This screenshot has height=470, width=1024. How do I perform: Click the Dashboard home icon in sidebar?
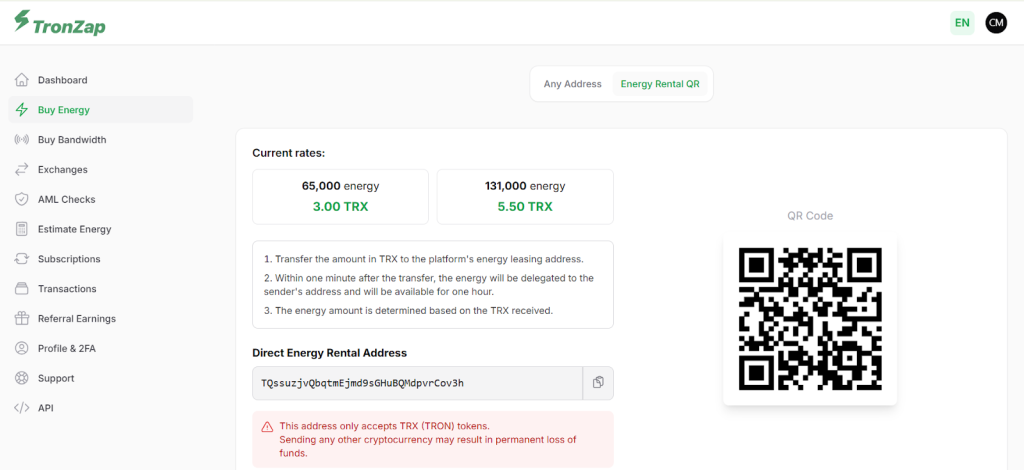coord(21,80)
